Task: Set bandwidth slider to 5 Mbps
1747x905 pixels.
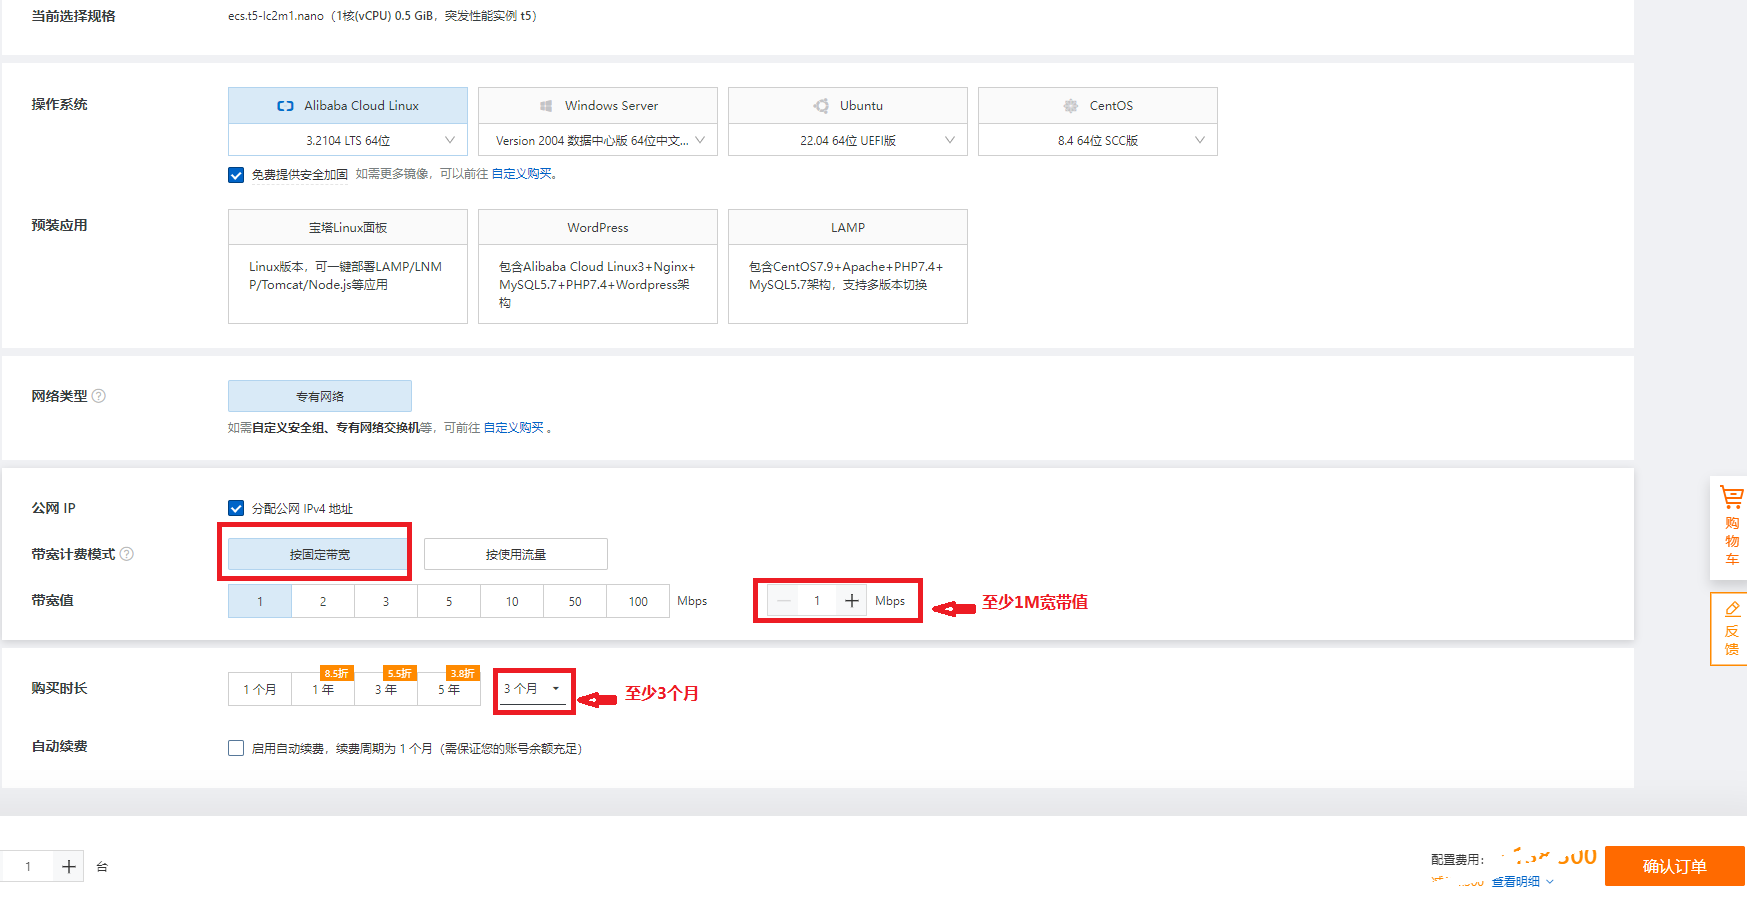Action: click(449, 601)
